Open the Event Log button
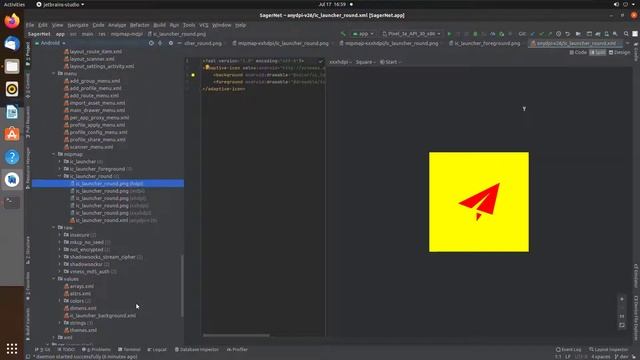 pyautogui.click(x=569, y=349)
